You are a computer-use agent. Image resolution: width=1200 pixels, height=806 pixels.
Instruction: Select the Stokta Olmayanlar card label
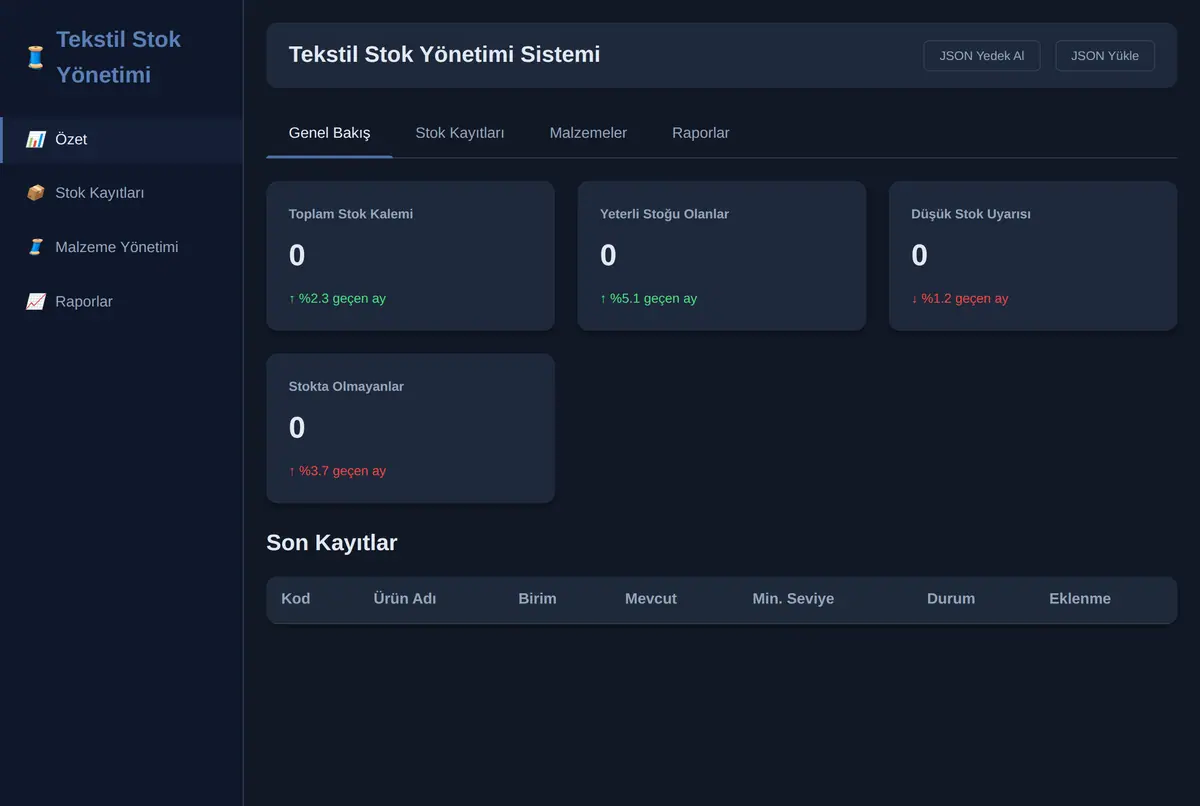click(346, 386)
